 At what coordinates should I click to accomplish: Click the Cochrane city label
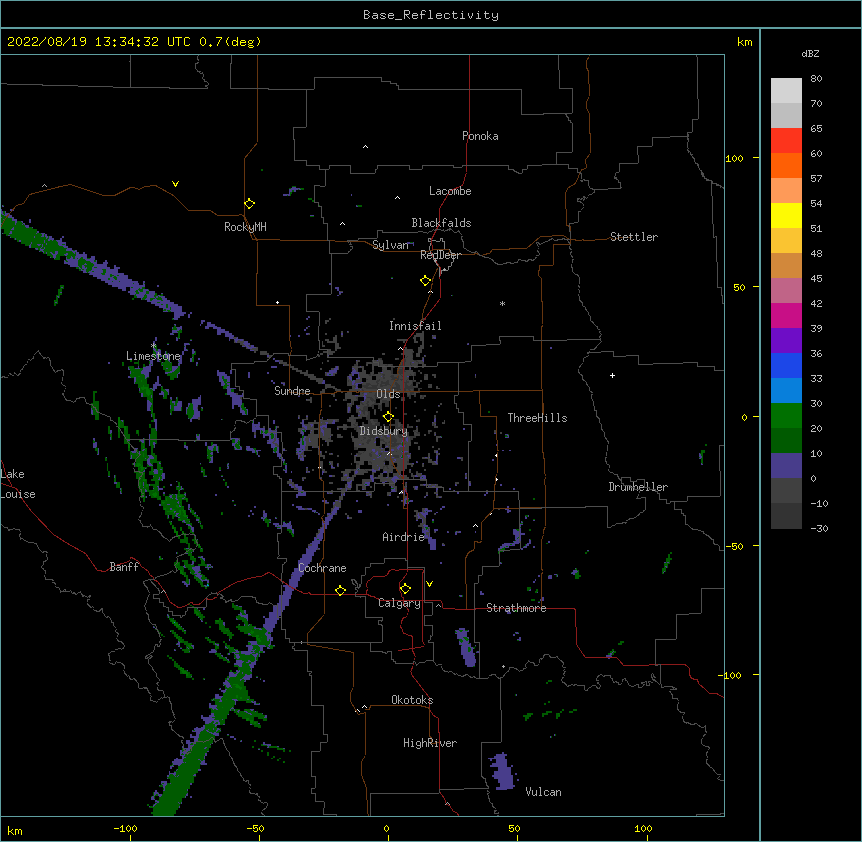(322, 568)
